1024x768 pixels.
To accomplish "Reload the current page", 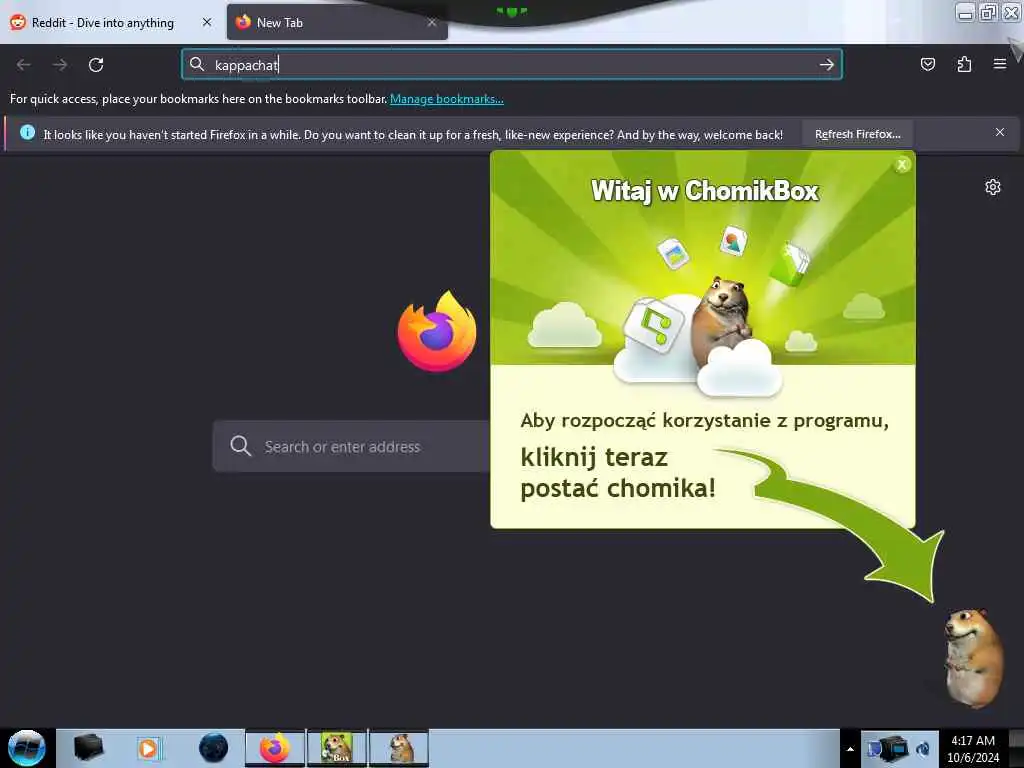I will point(96,65).
